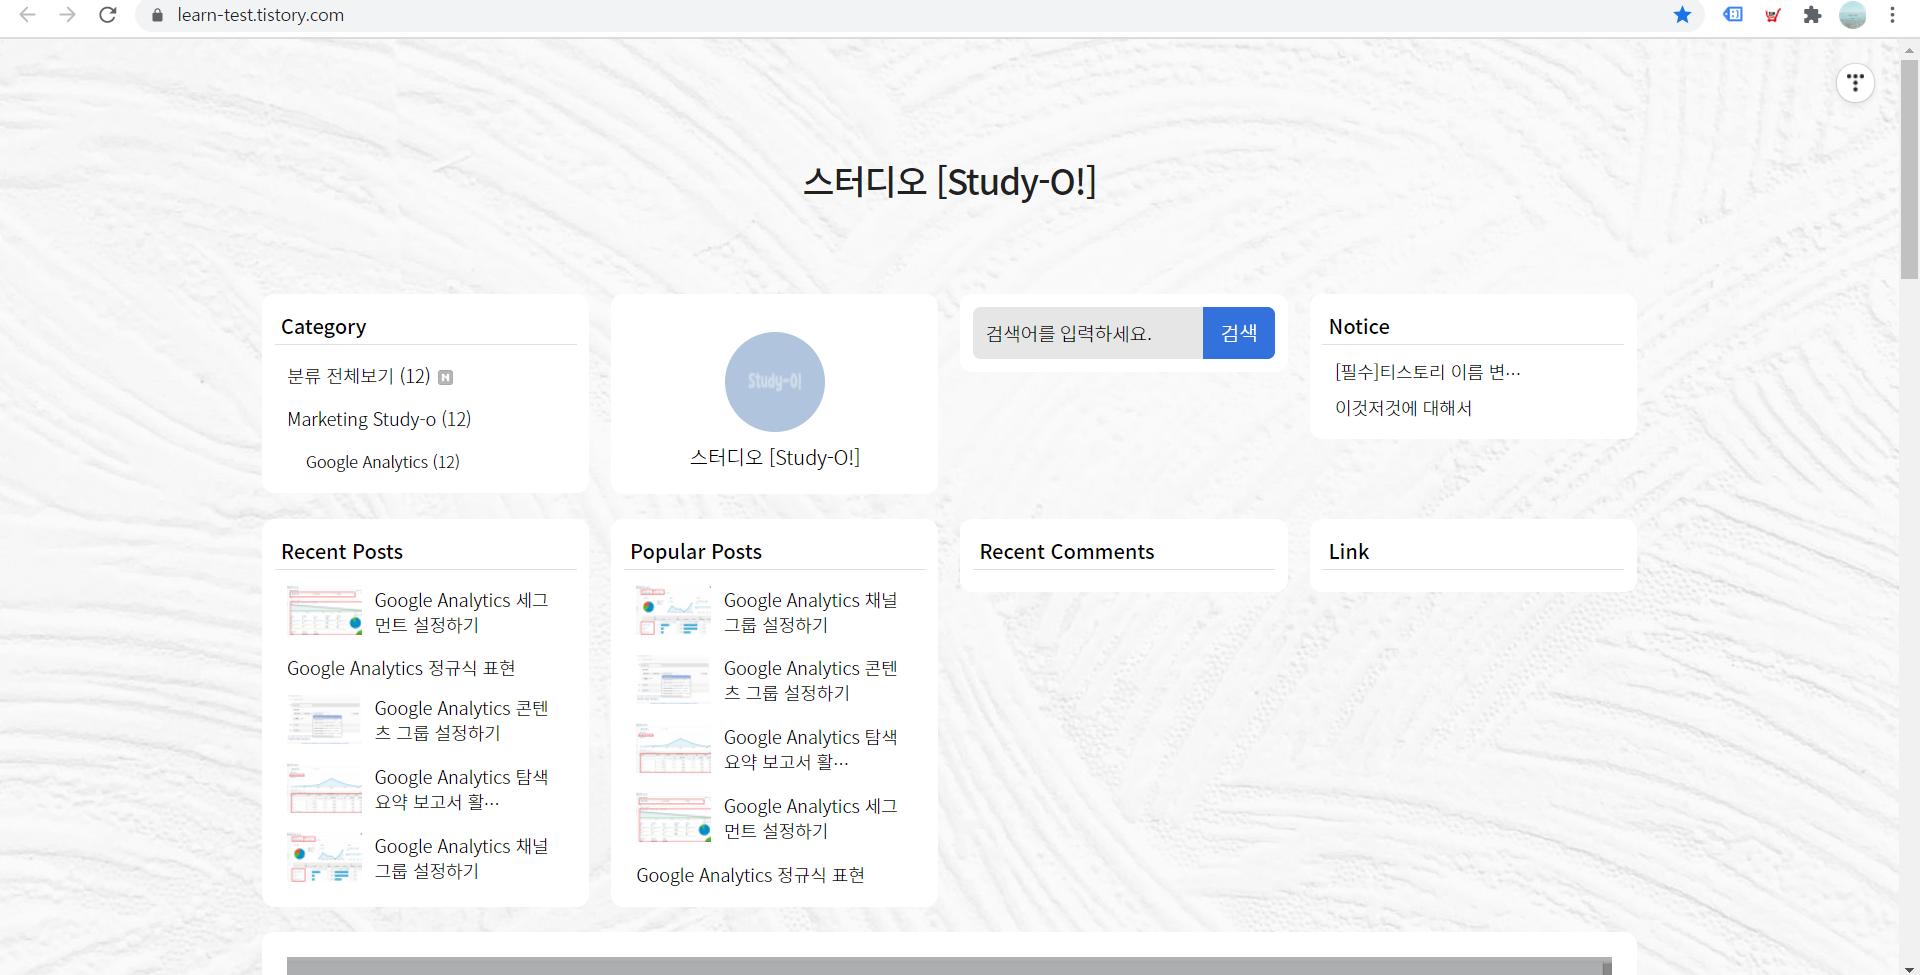Click the Study-O! profile avatar circle
This screenshot has height=975, width=1920.
pos(774,382)
